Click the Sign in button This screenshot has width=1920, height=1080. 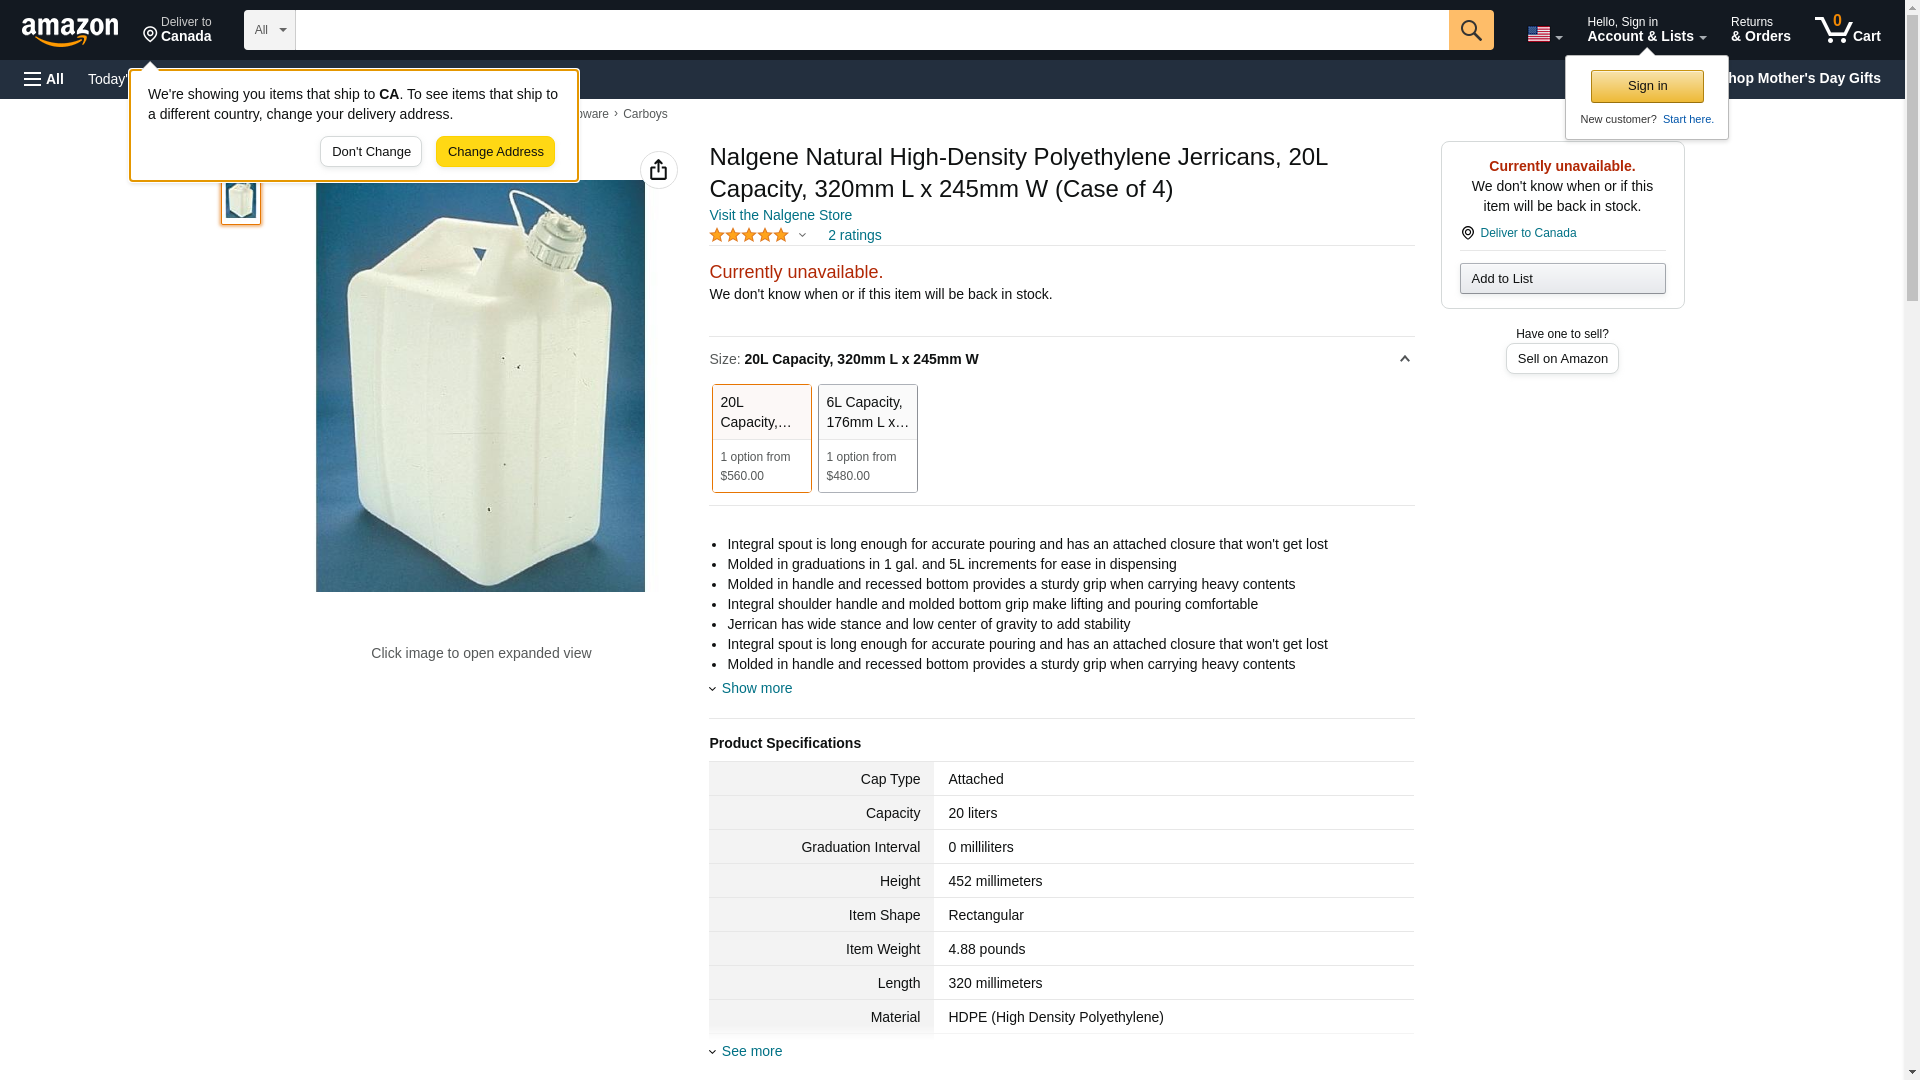tap(1647, 86)
